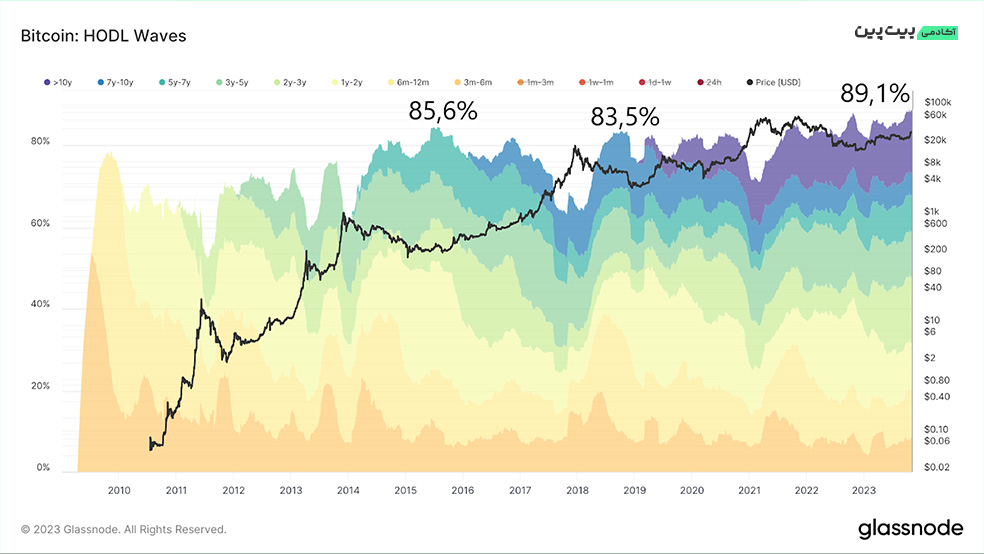The image size is (984, 554).
Task: Toggle the 1d-1w legend entry
Action: [x=655, y=82]
